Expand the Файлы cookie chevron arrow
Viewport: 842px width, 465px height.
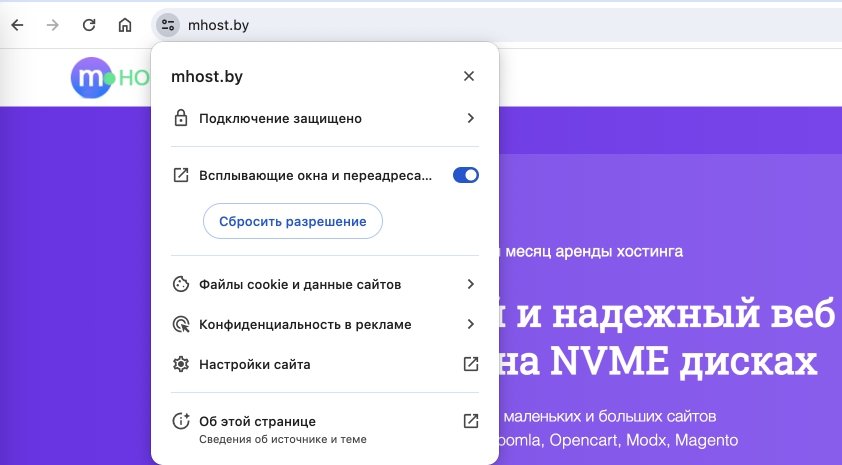pyautogui.click(x=471, y=284)
